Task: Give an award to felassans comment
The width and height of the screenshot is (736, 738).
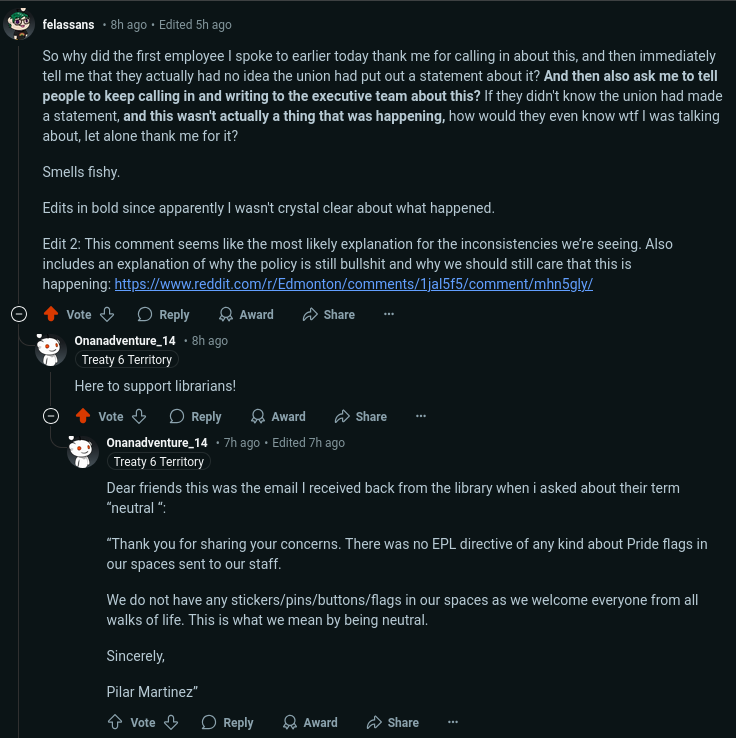Action: point(246,314)
